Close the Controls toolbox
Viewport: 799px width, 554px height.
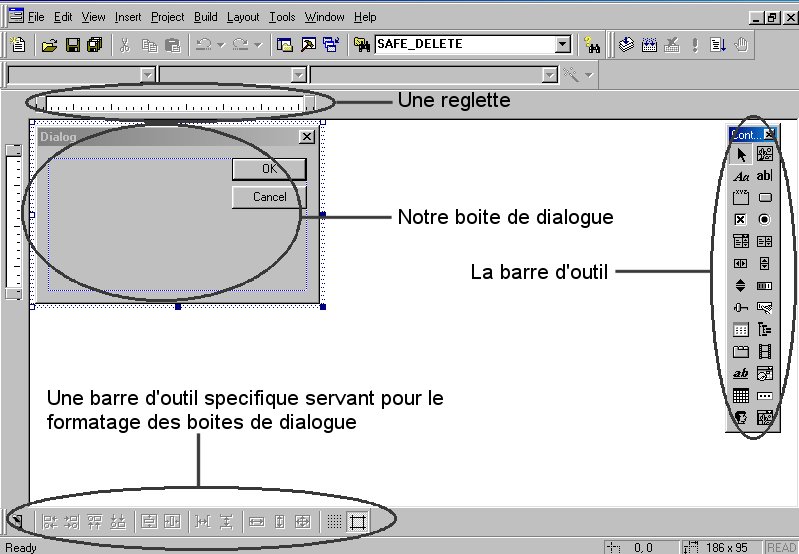(770, 134)
